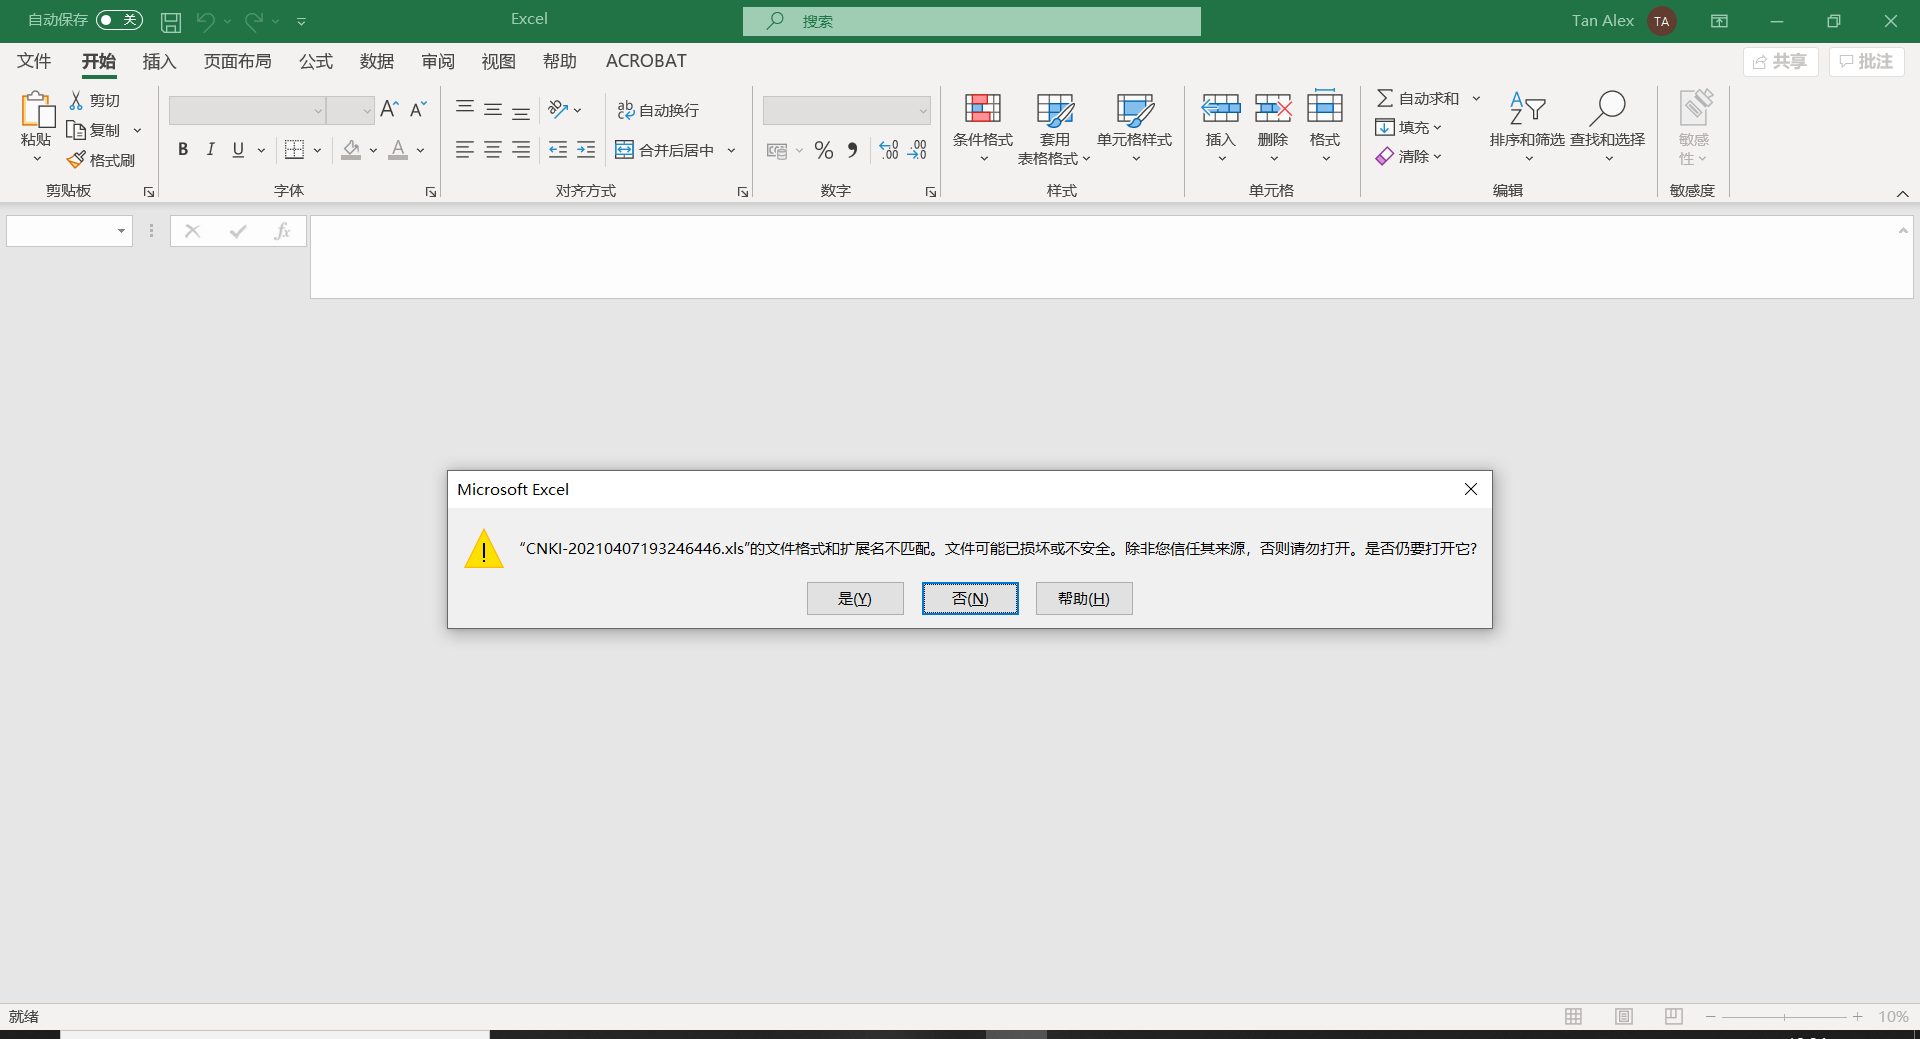Decrease font size with smaller A icon
This screenshot has height=1039, width=1920.
pyautogui.click(x=418, y=109)
